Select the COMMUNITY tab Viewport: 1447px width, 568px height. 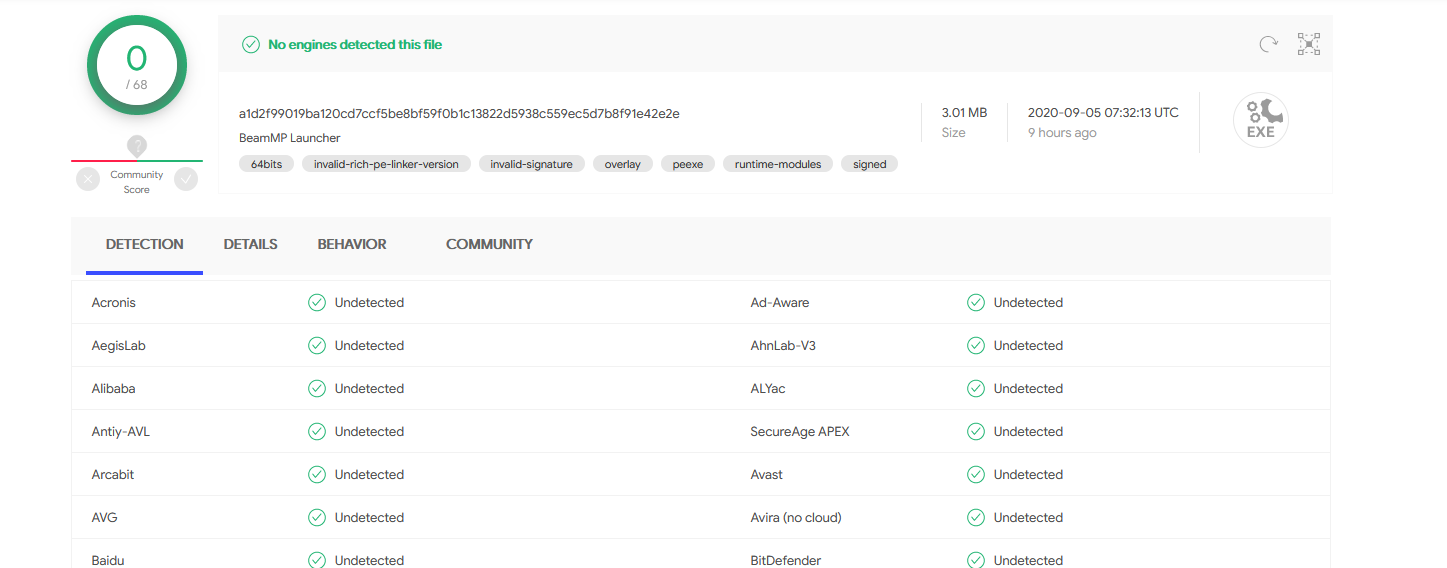(489, 244)
